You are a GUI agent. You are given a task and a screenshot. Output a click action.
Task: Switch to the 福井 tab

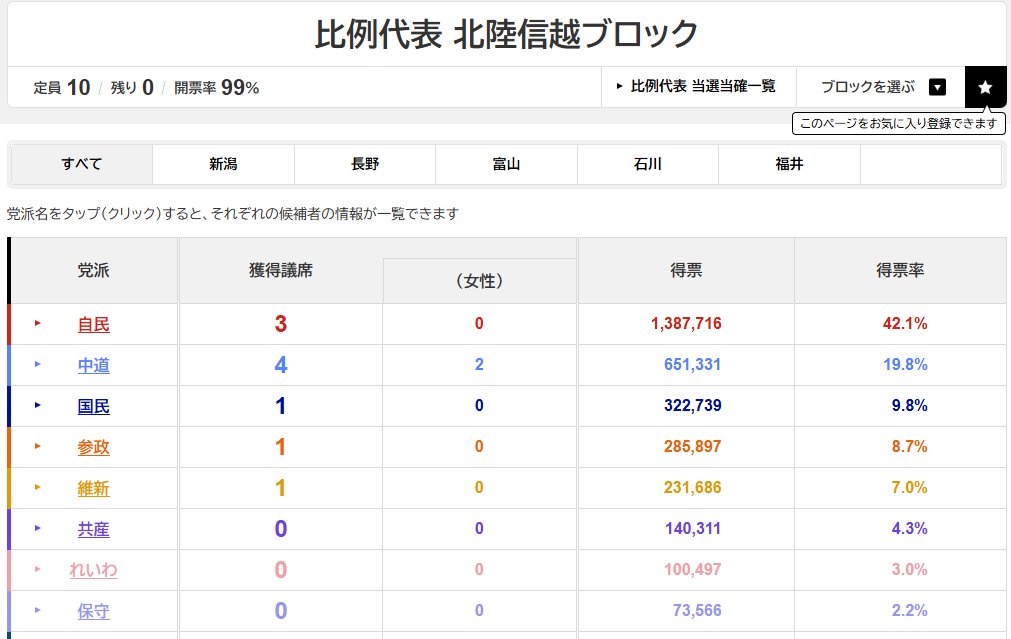click(789, 164)
